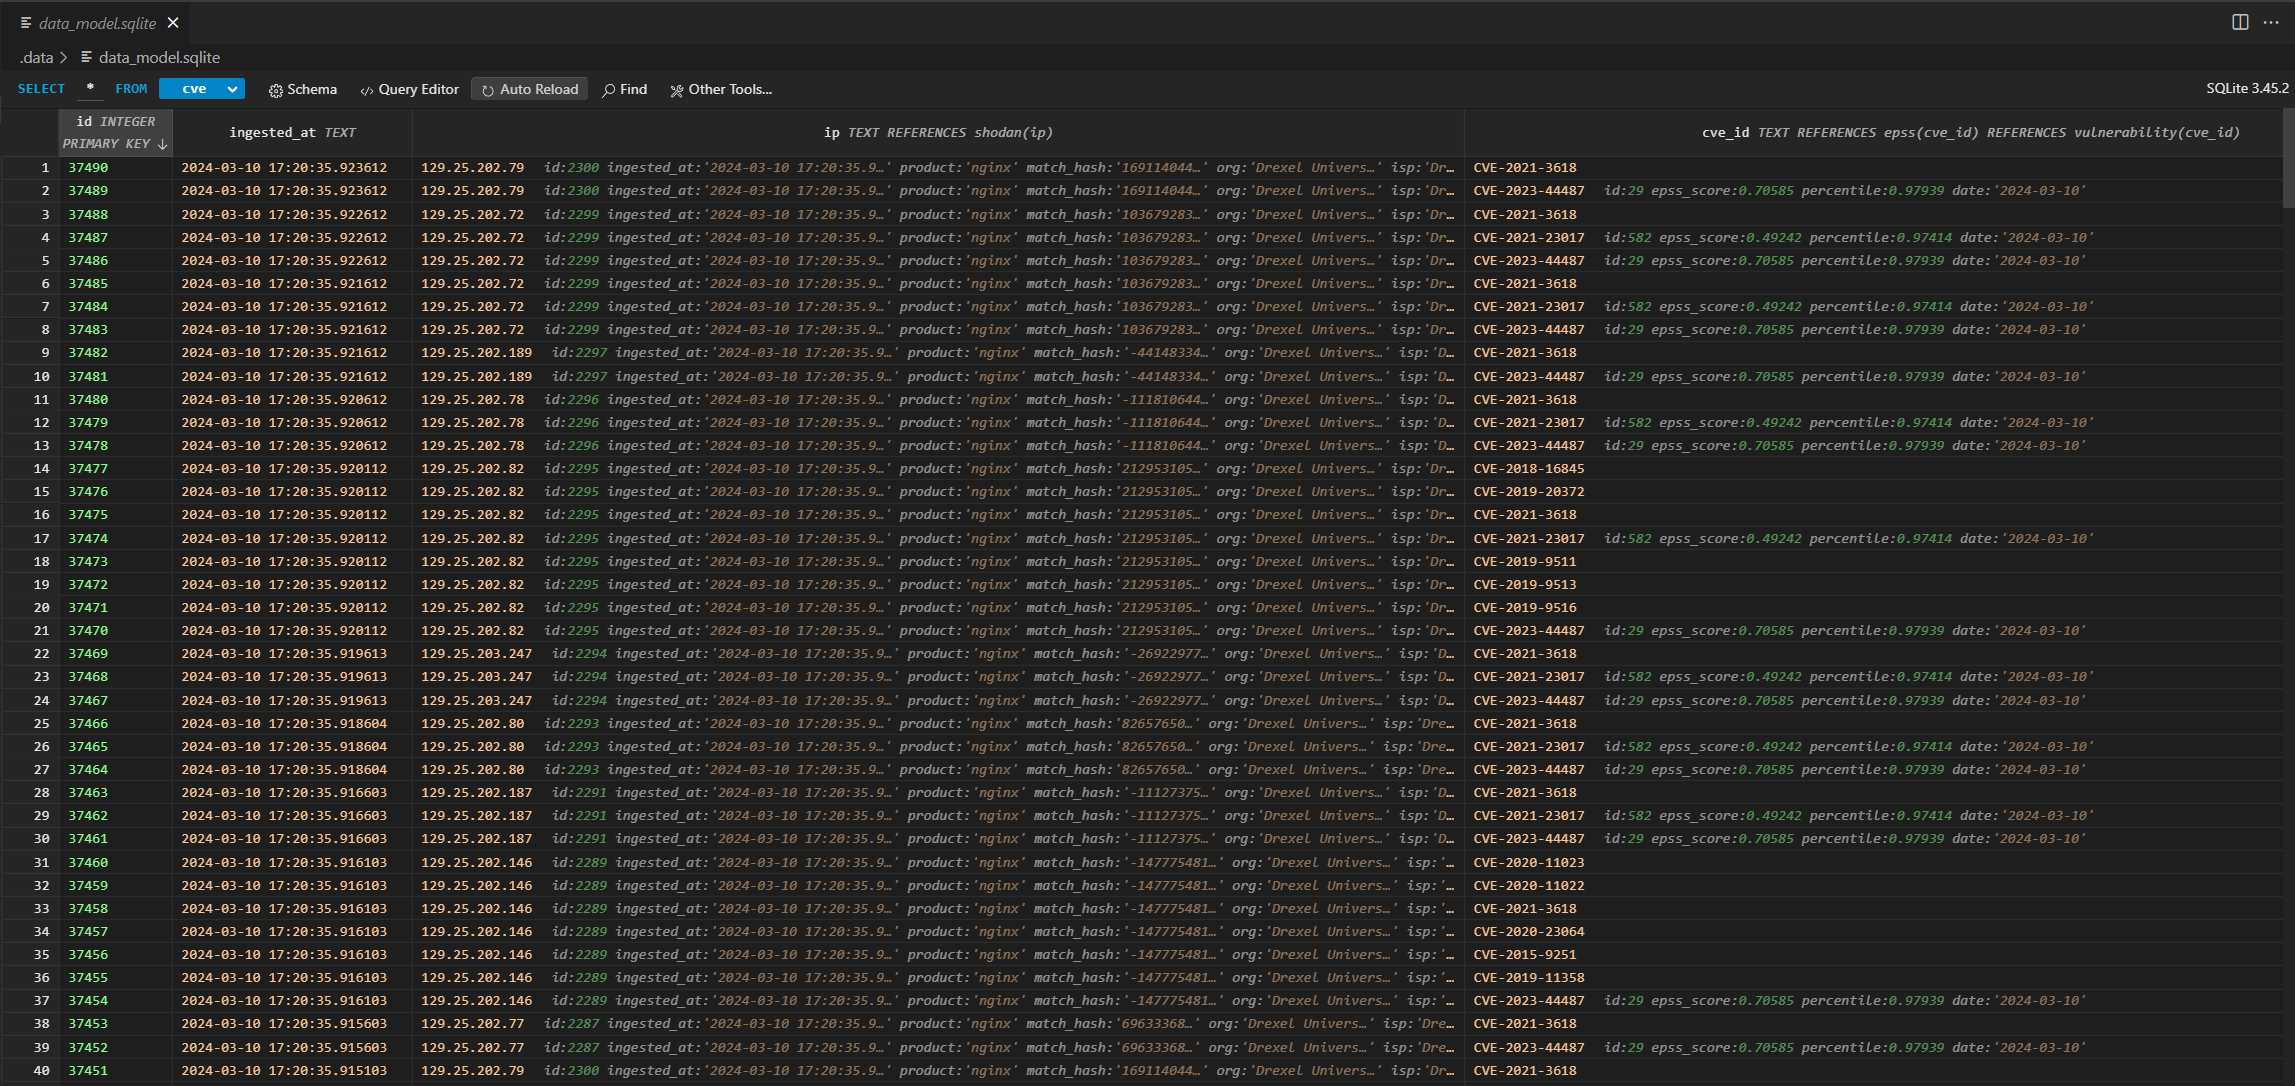Click the SELECT keyword label
The width and height of the screenshot is (2295, 1086).
tap(41, 89)
